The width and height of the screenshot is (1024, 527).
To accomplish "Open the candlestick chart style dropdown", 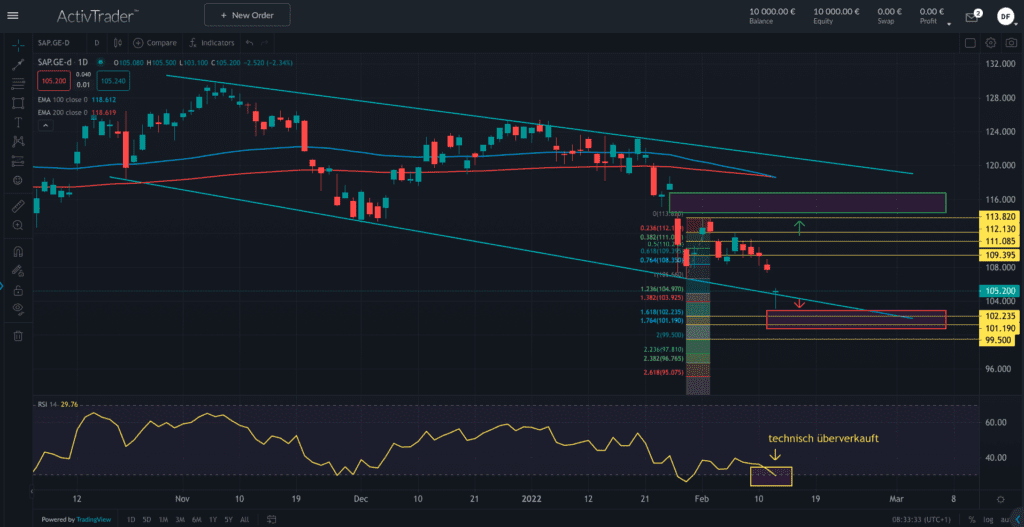I will point(120,43).
